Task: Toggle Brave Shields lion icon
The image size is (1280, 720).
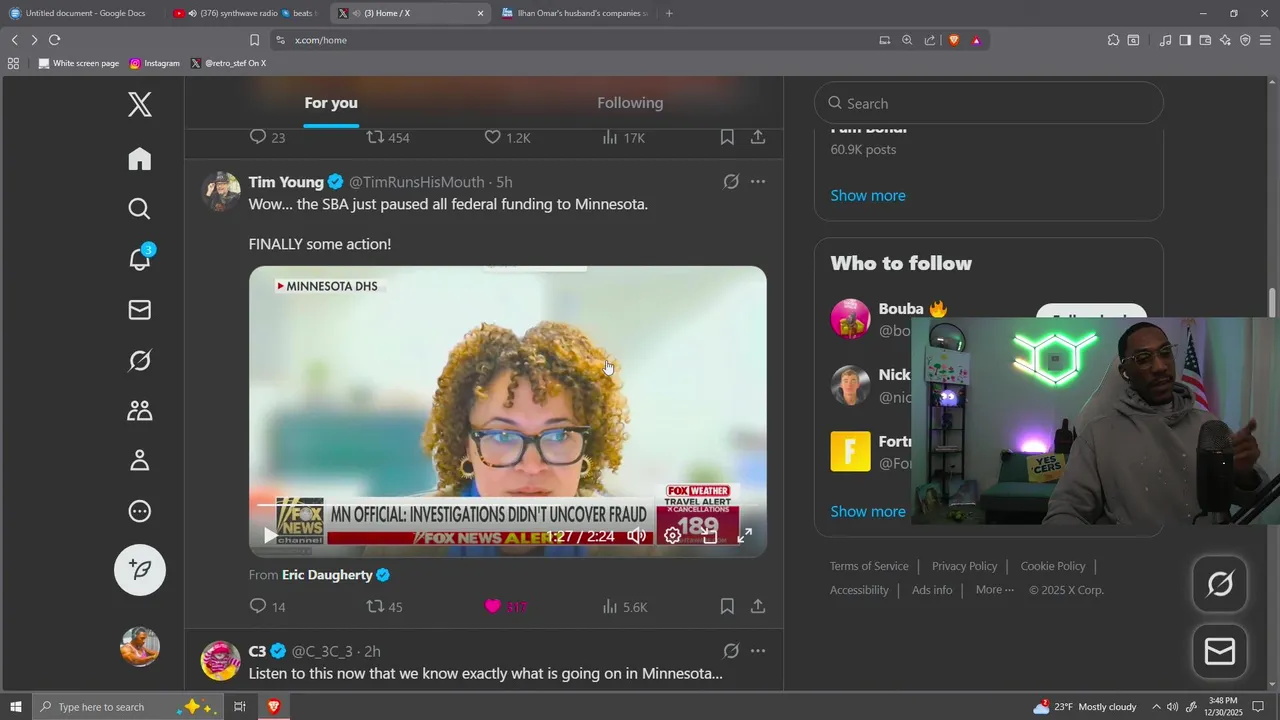Action: pos(954,40)
